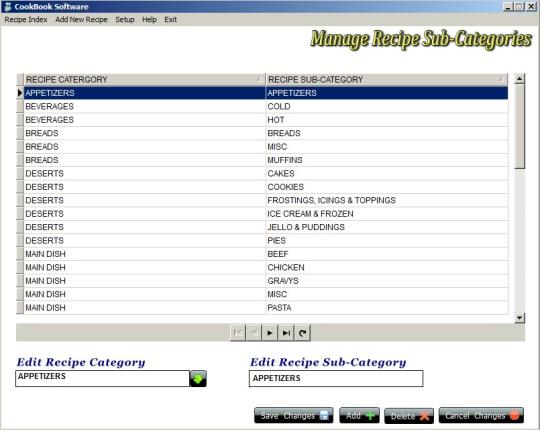This screenshot has height=430, width=540.
Task: Select MAIN DISH category cell beside BEEF
Action: (x=145, y=254)
